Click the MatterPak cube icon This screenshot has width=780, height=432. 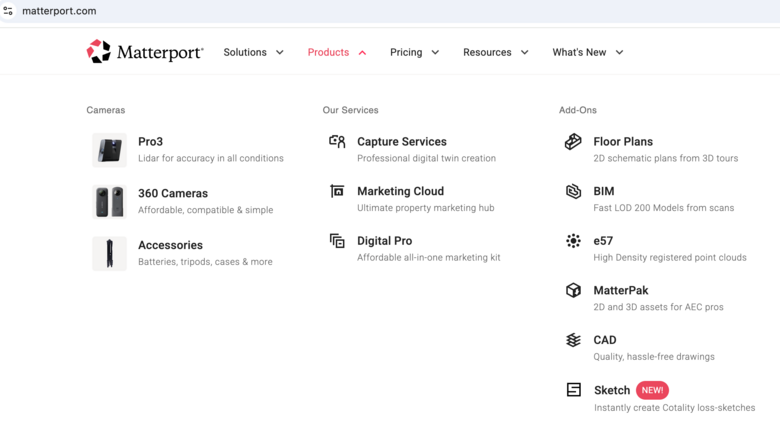(x=573, y=290)
